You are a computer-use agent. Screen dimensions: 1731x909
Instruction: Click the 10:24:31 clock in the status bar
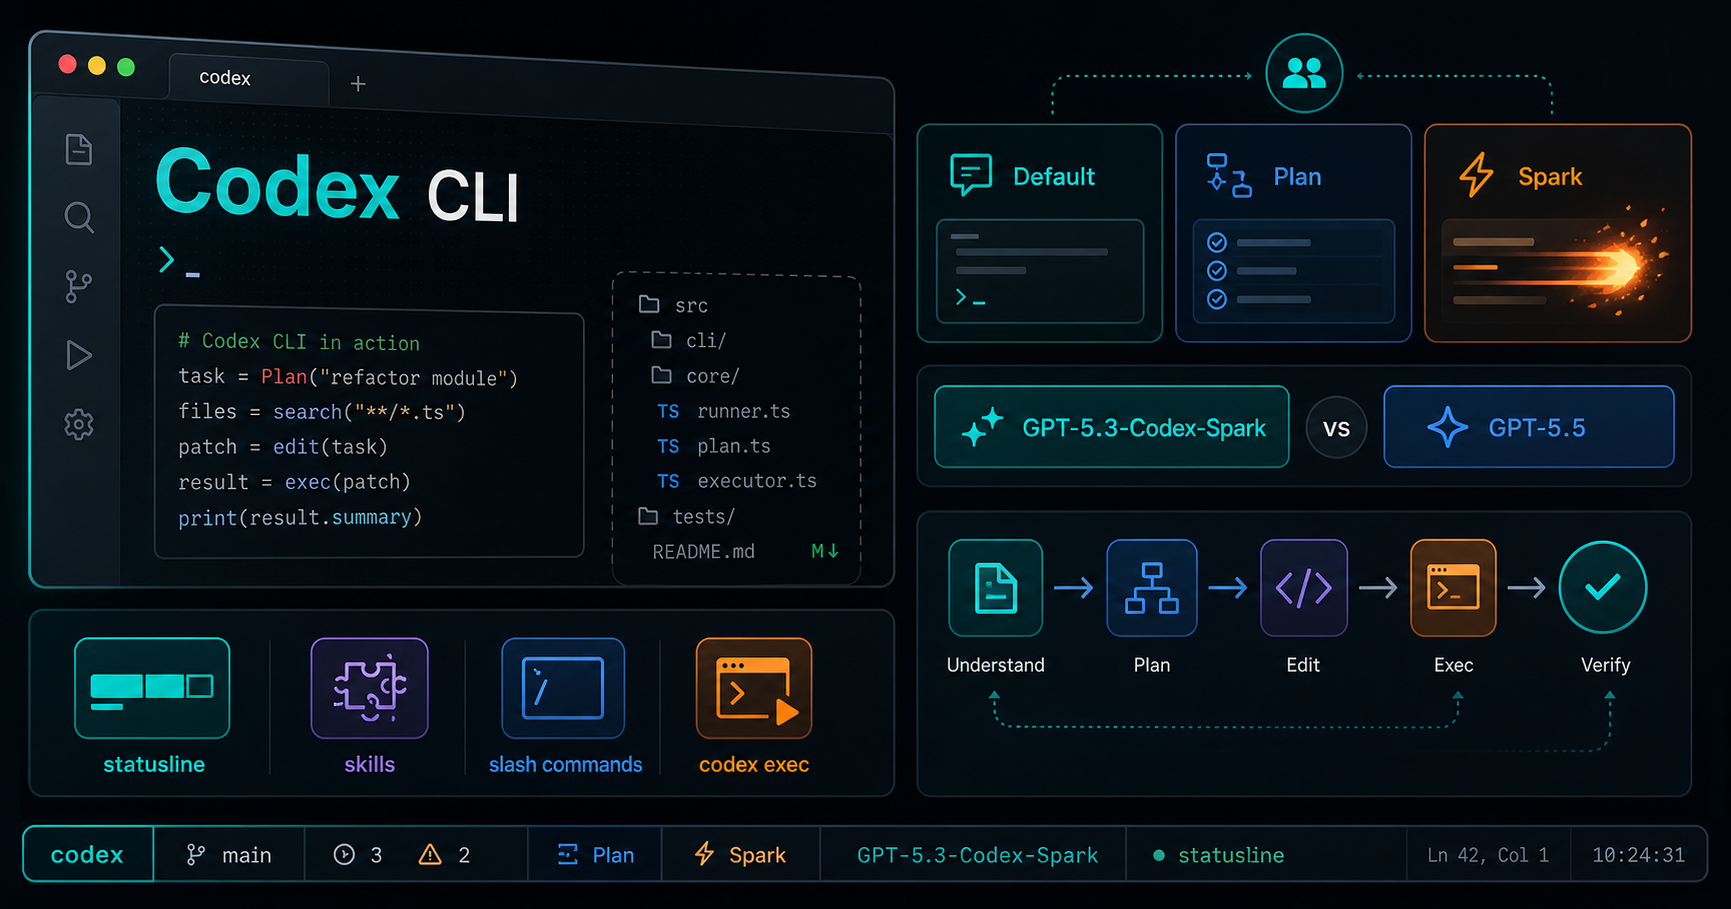click(x=1638, y=855)
